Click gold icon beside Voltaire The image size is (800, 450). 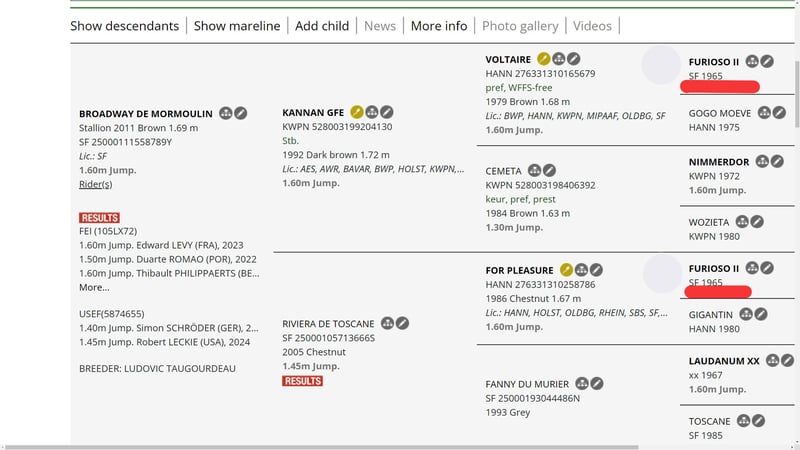click(544, 60)
